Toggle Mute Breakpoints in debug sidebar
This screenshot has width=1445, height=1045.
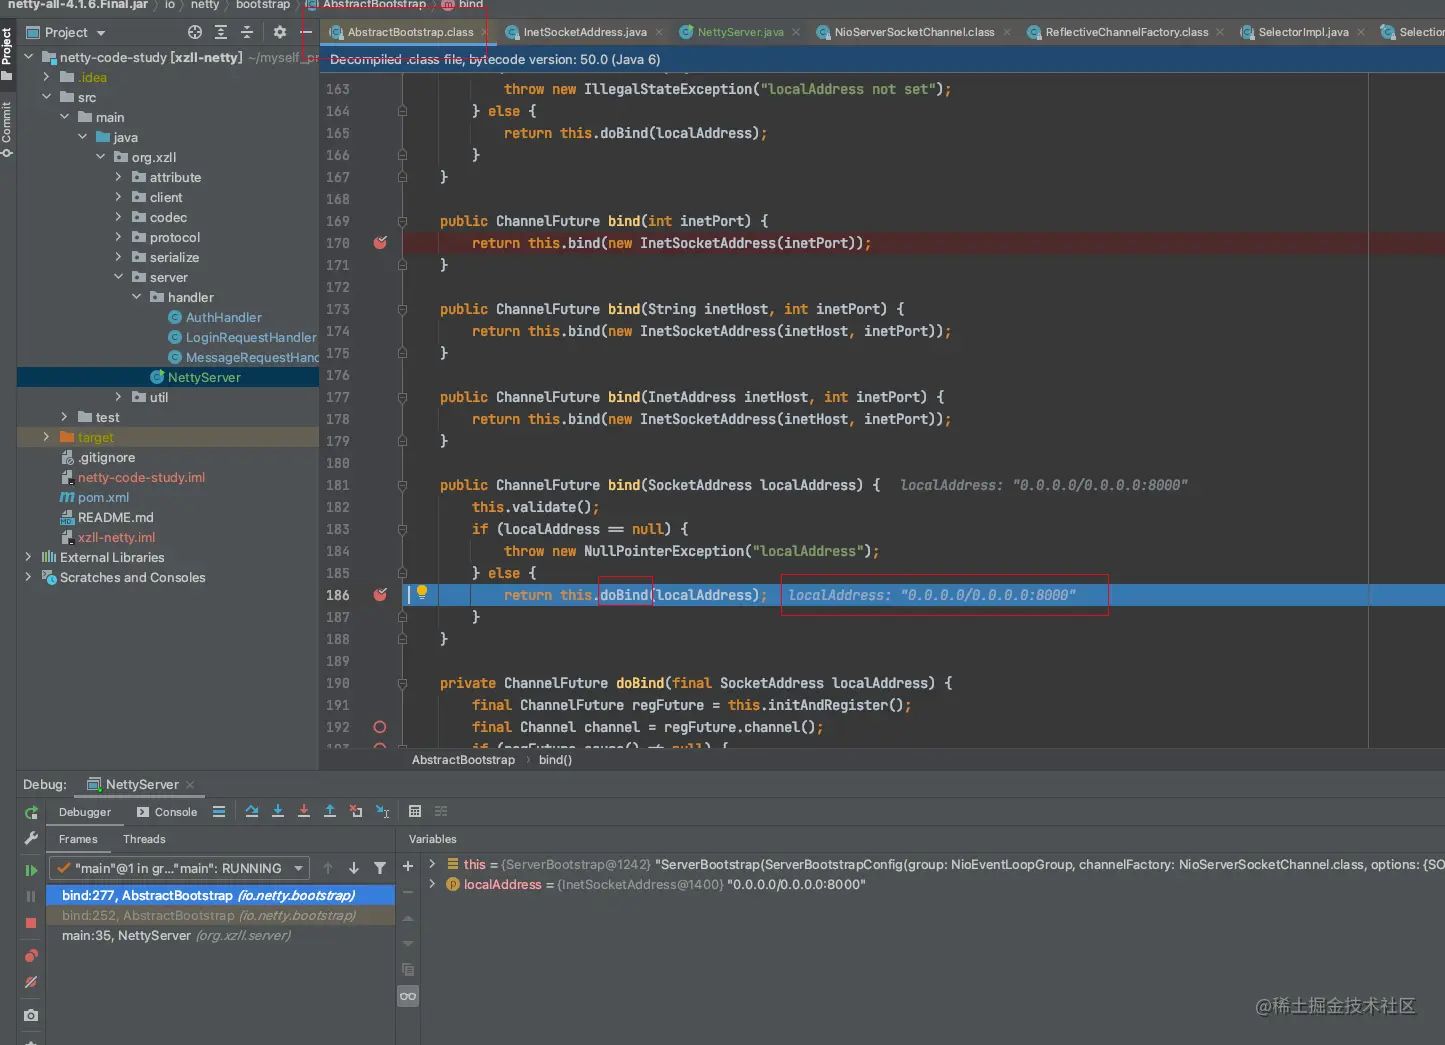(x=31, y=983)
